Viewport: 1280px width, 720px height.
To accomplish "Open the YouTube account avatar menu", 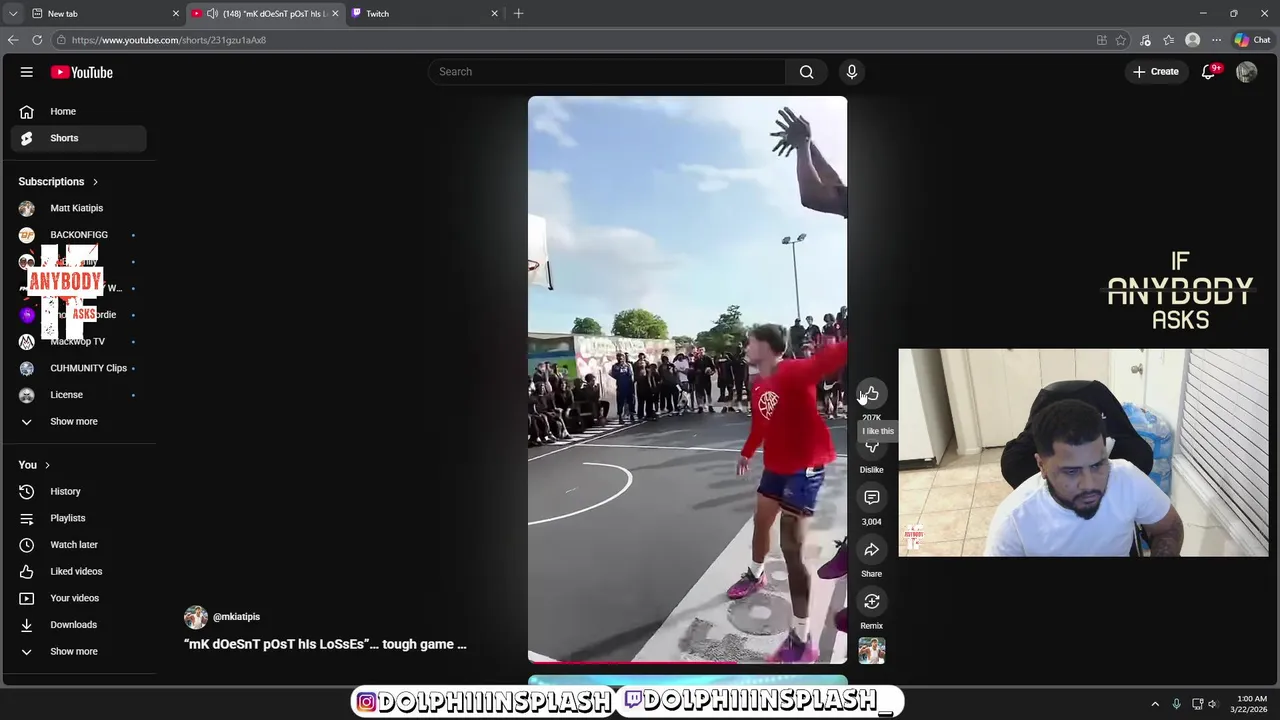I will click(1246, 72).
